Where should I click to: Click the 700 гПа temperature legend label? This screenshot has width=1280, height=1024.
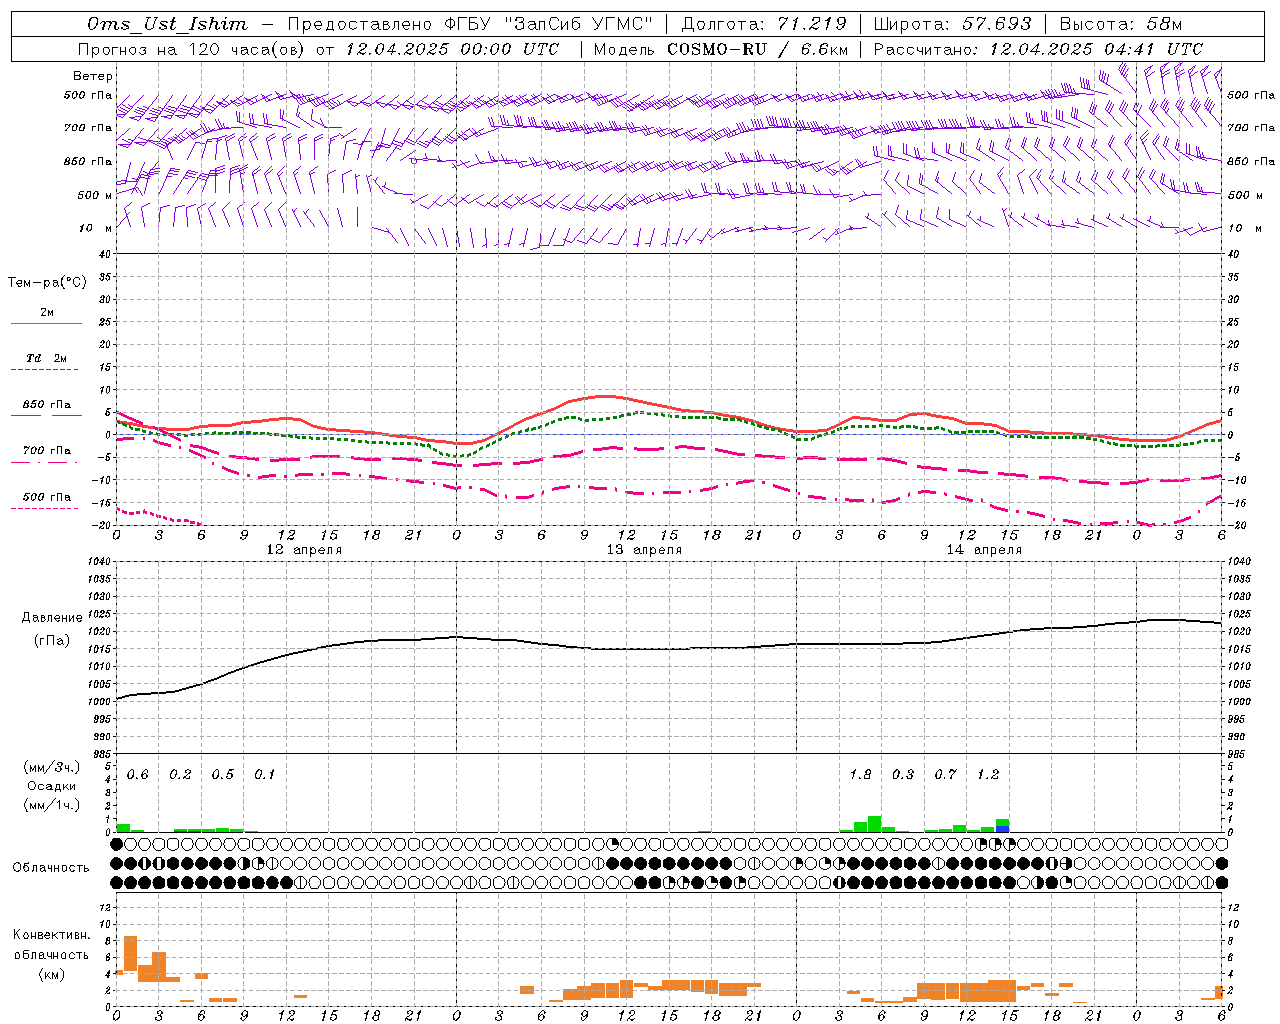pyautogui.click(x=47, y=451)
